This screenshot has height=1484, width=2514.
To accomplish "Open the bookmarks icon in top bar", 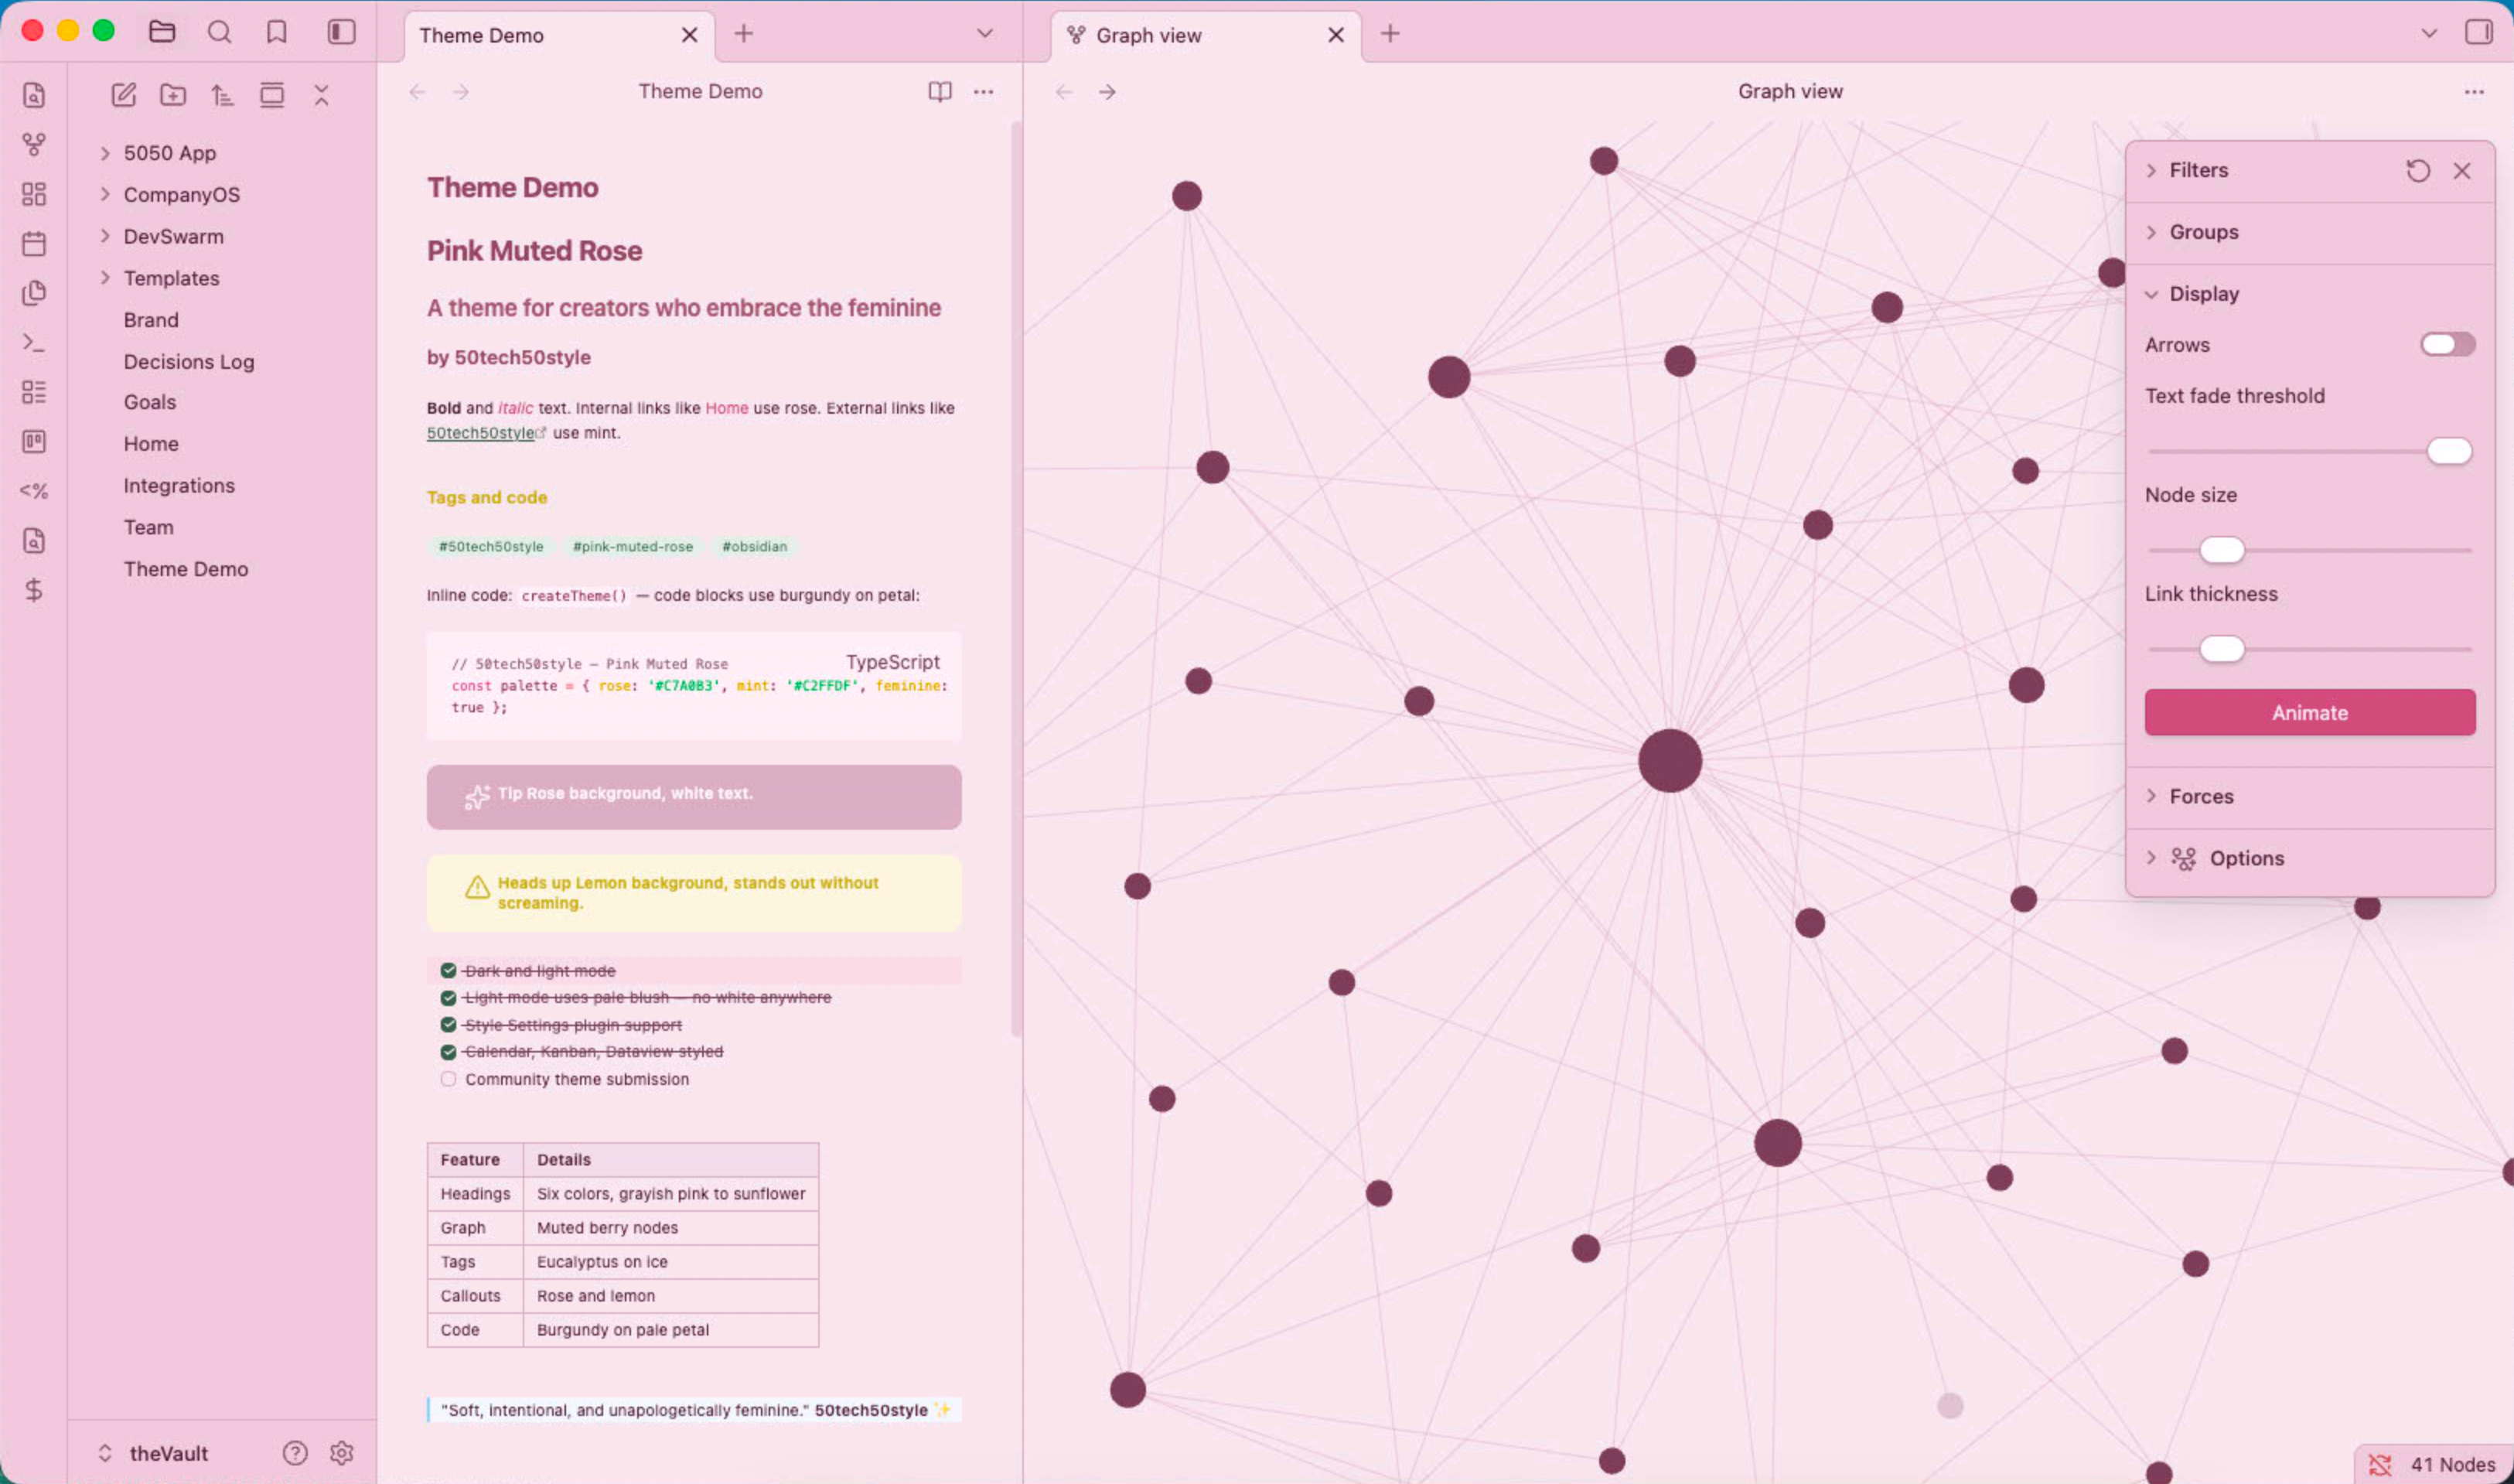I will point(277,32).
